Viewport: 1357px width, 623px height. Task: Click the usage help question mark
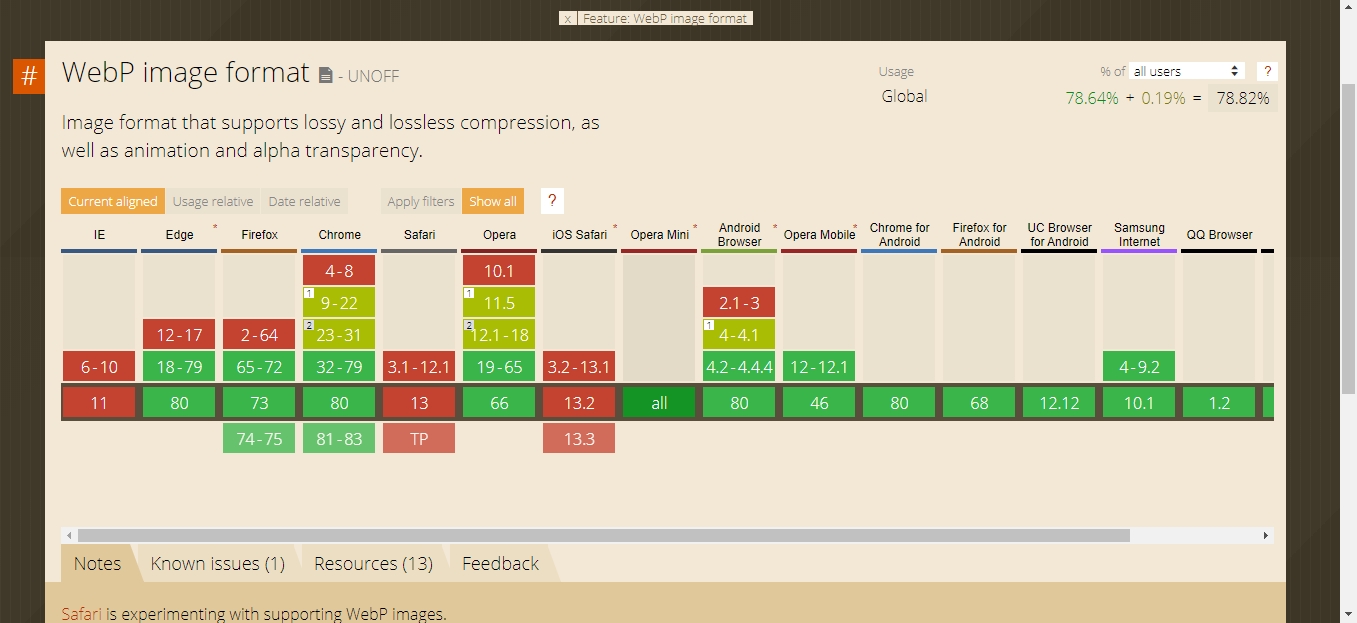coord(1267,71)
